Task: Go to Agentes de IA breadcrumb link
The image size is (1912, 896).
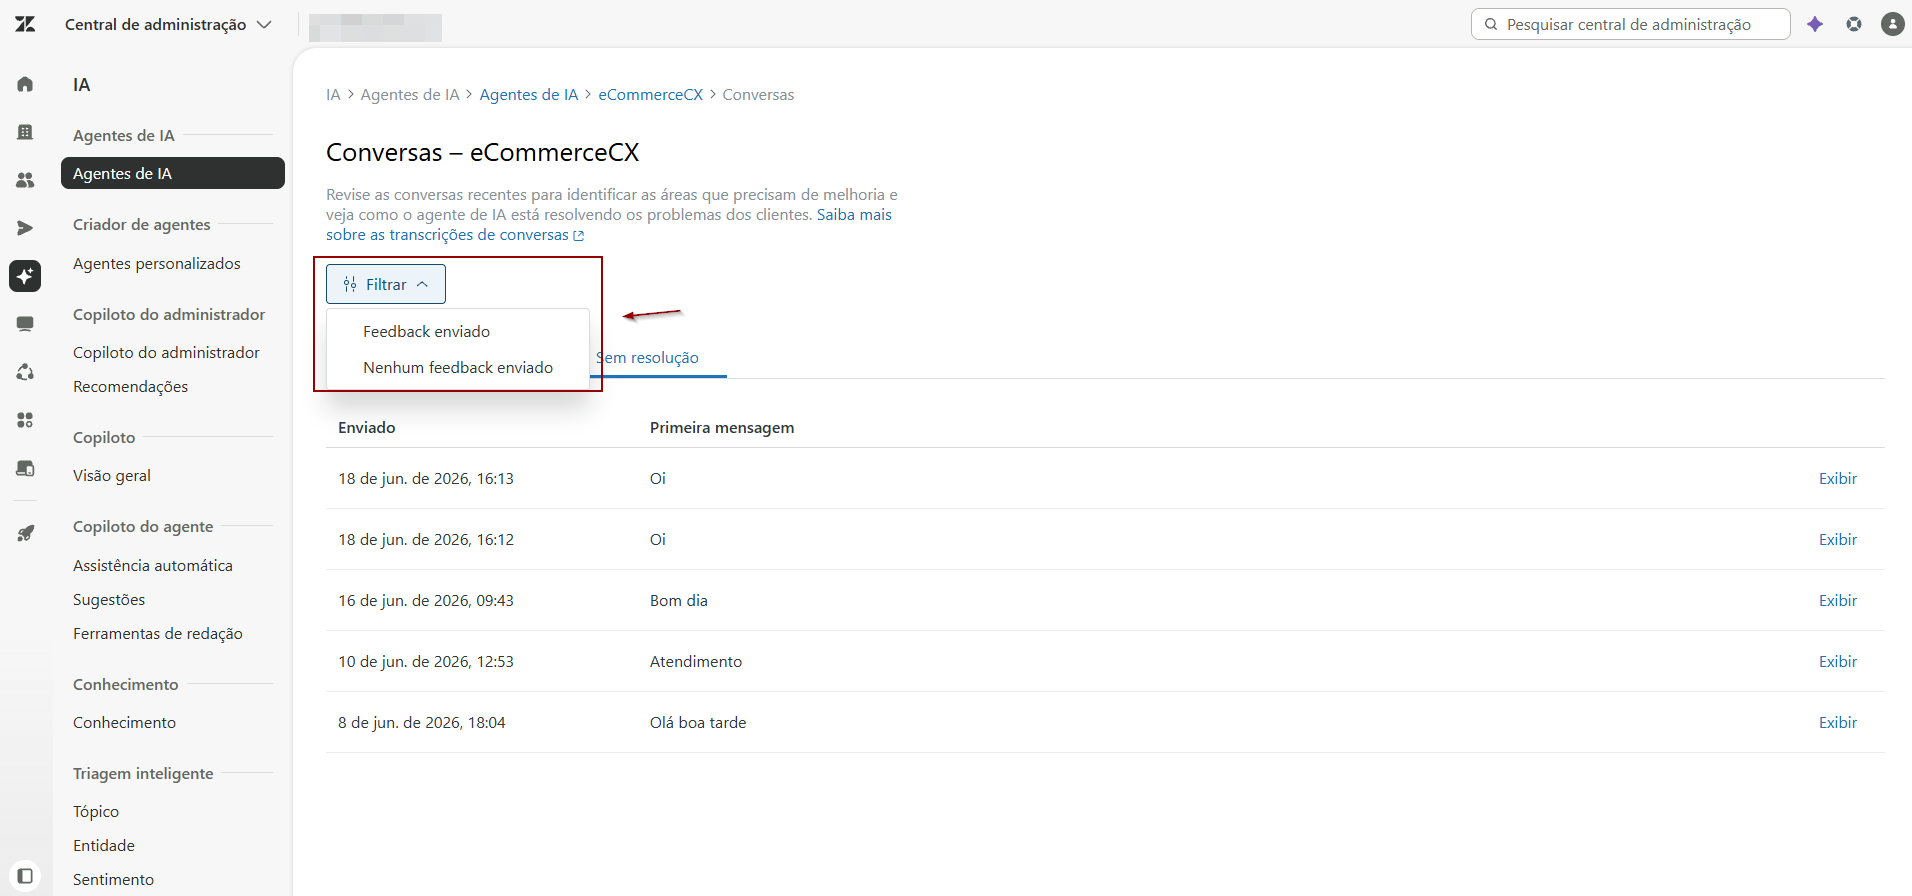Action: pyautogui.click(x=528, y=94)
